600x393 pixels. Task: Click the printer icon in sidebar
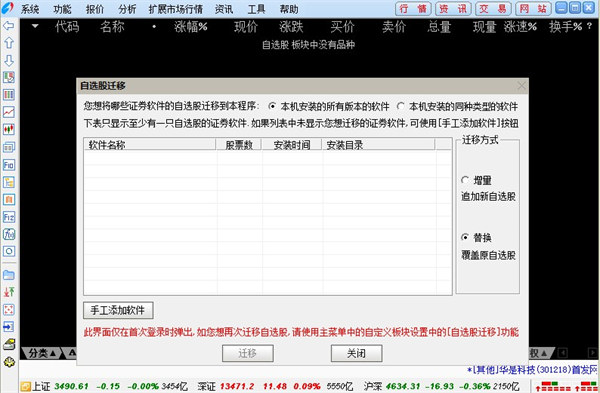pyautogui.click(x=9, y=344)
